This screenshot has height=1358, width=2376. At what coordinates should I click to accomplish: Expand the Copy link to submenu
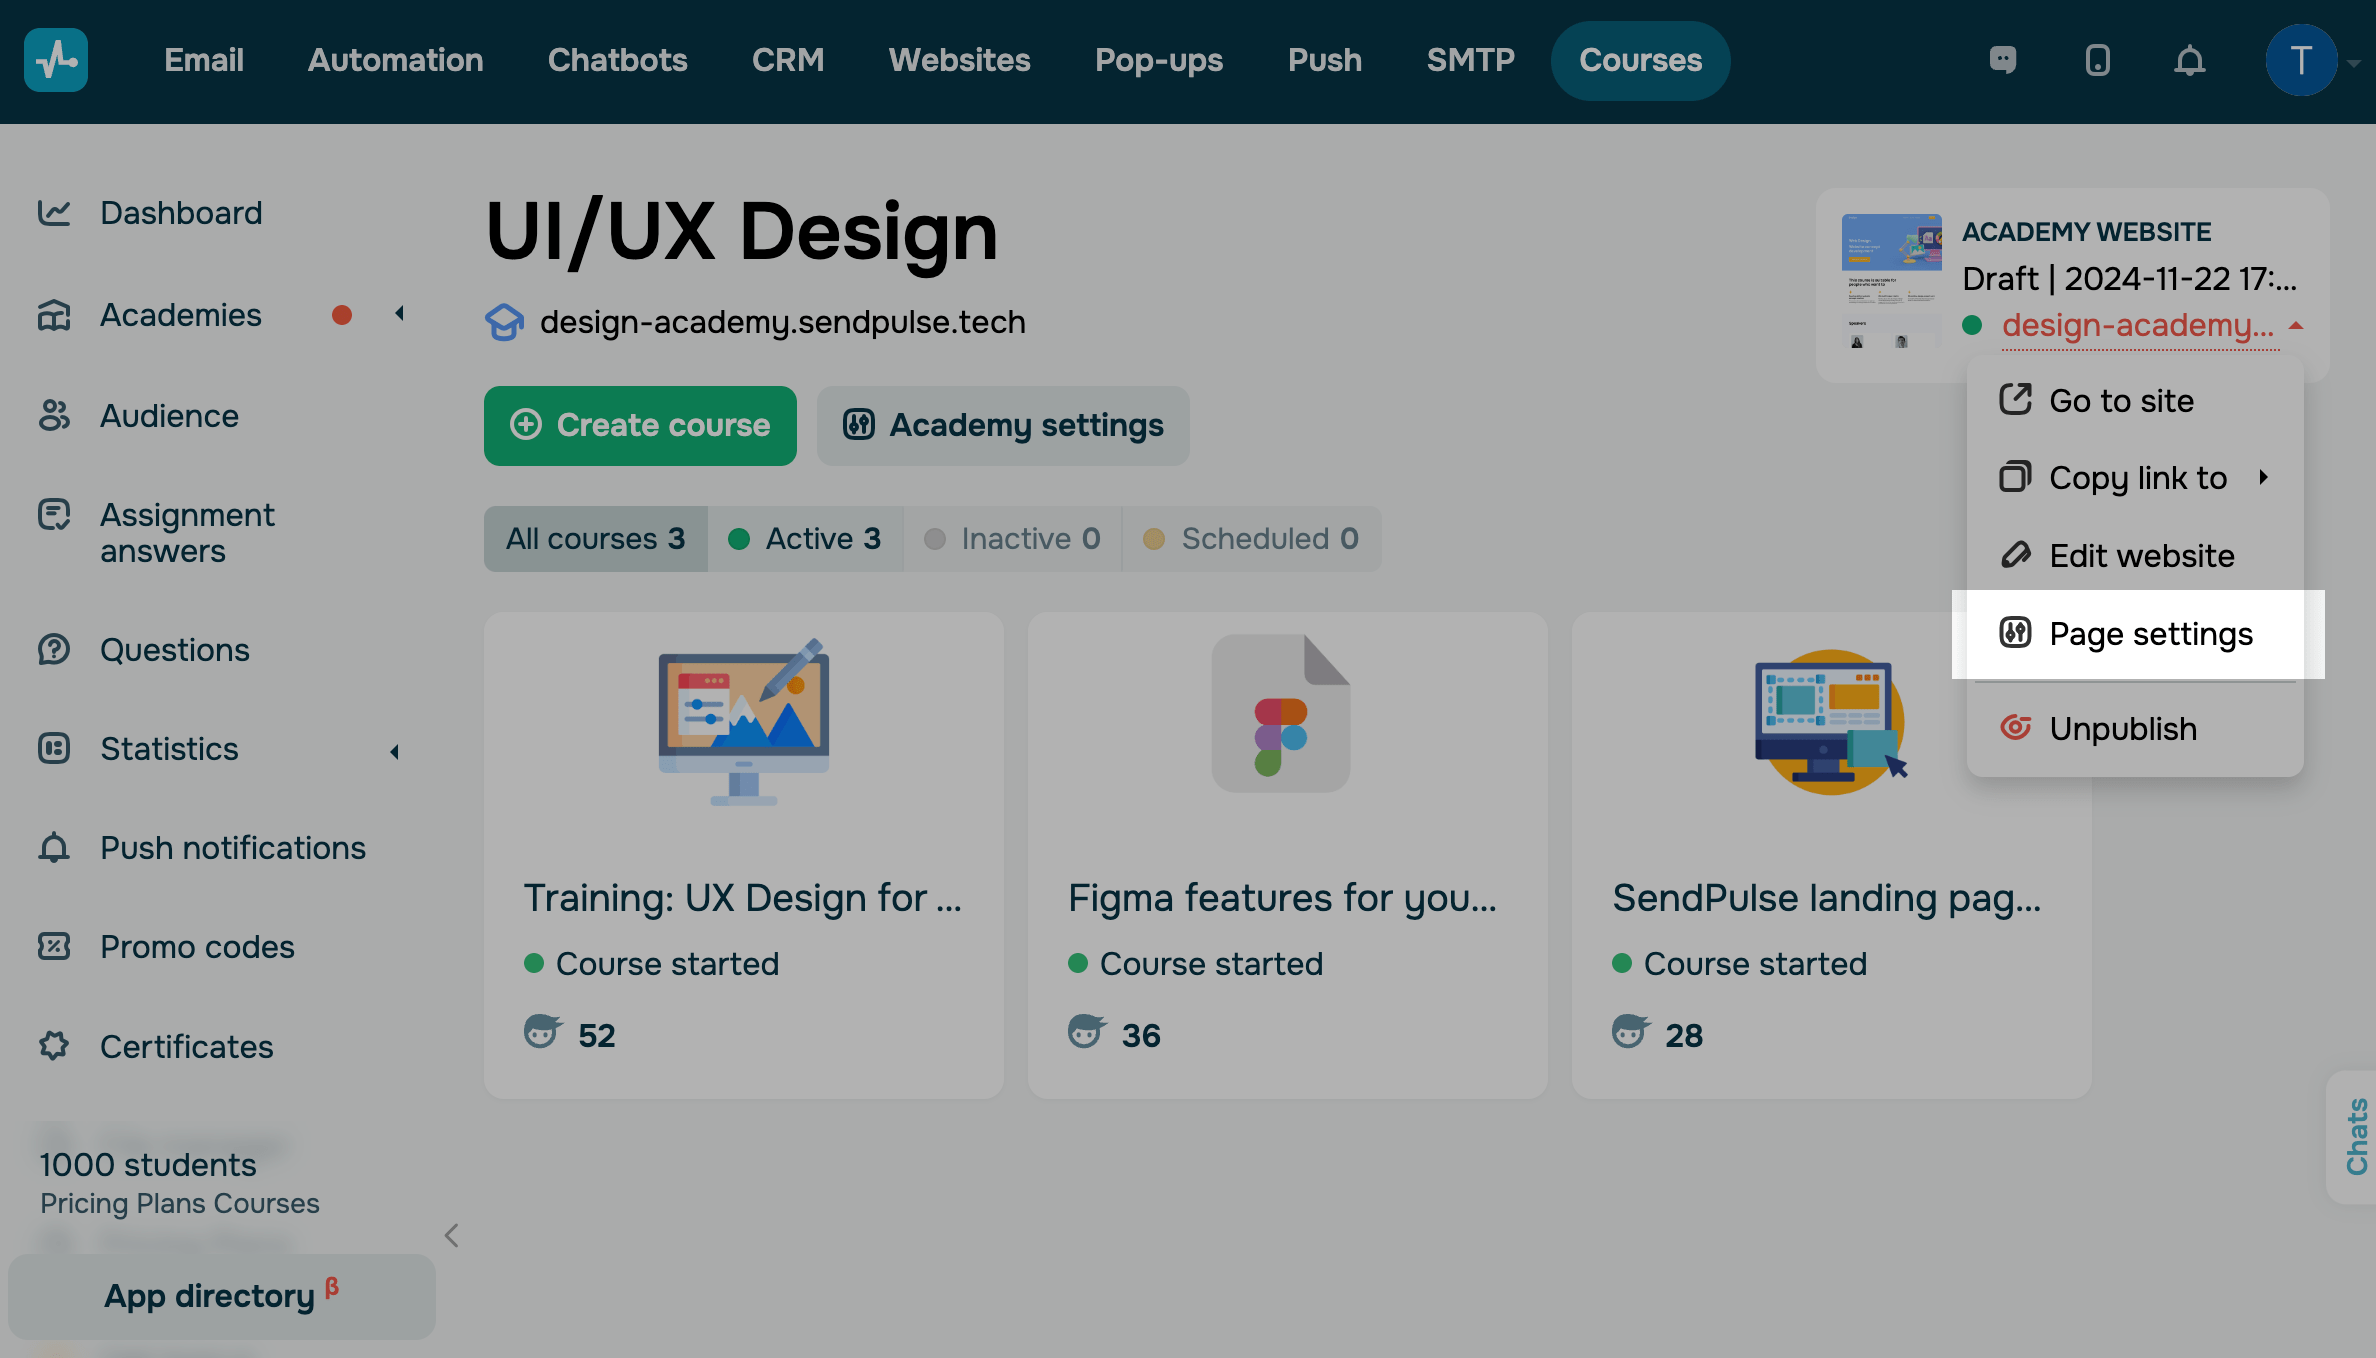[x=2262, y=477]
